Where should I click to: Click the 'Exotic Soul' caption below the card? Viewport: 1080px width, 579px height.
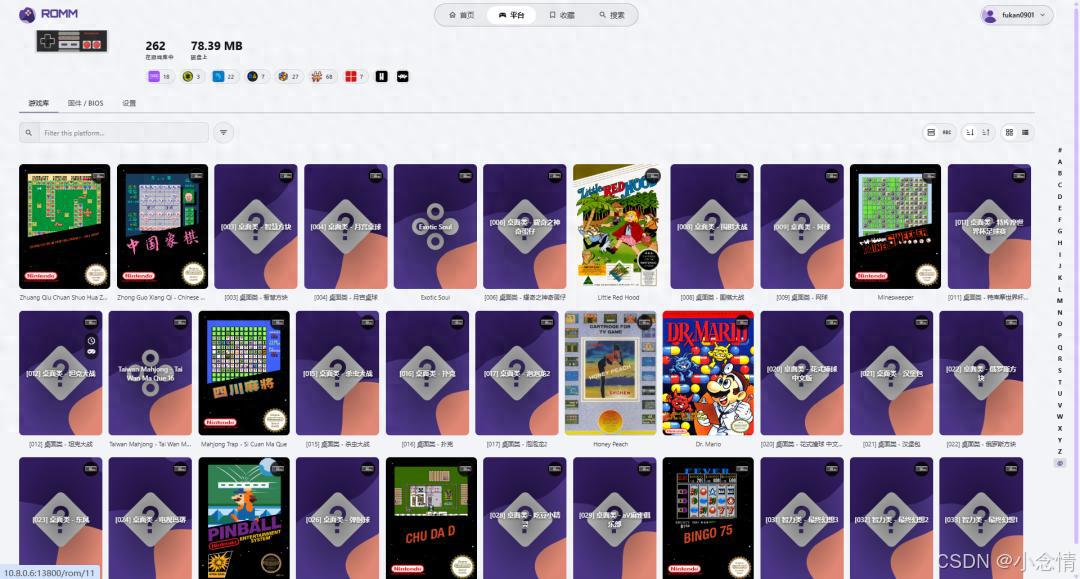pyautogui.click(x=435, y=297)
